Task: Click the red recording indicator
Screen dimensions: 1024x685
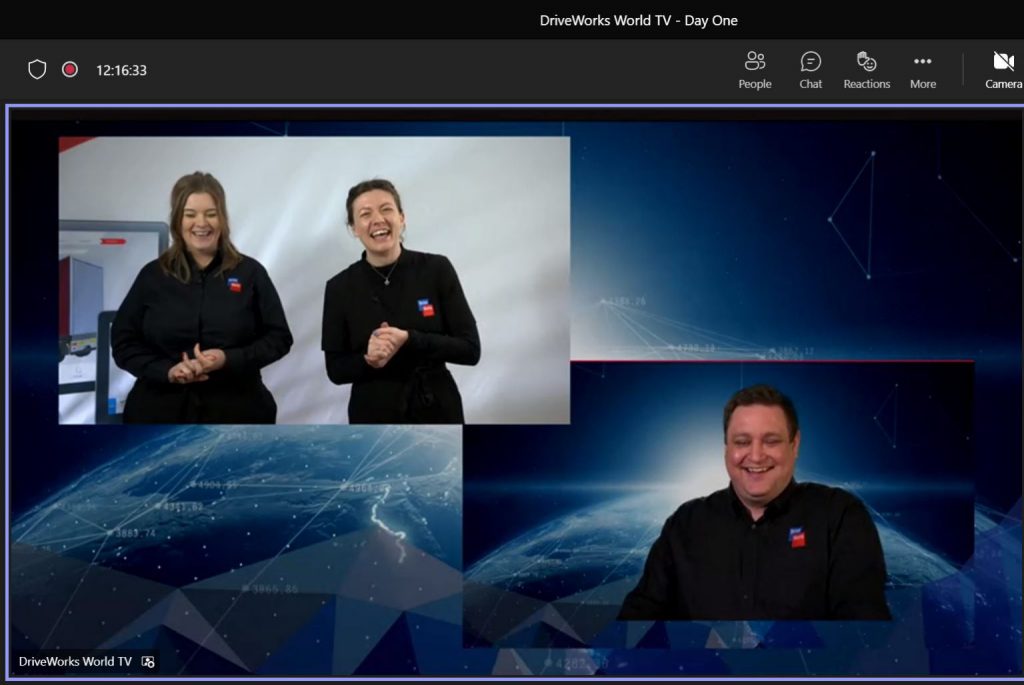Action: (x=70, y=69)
